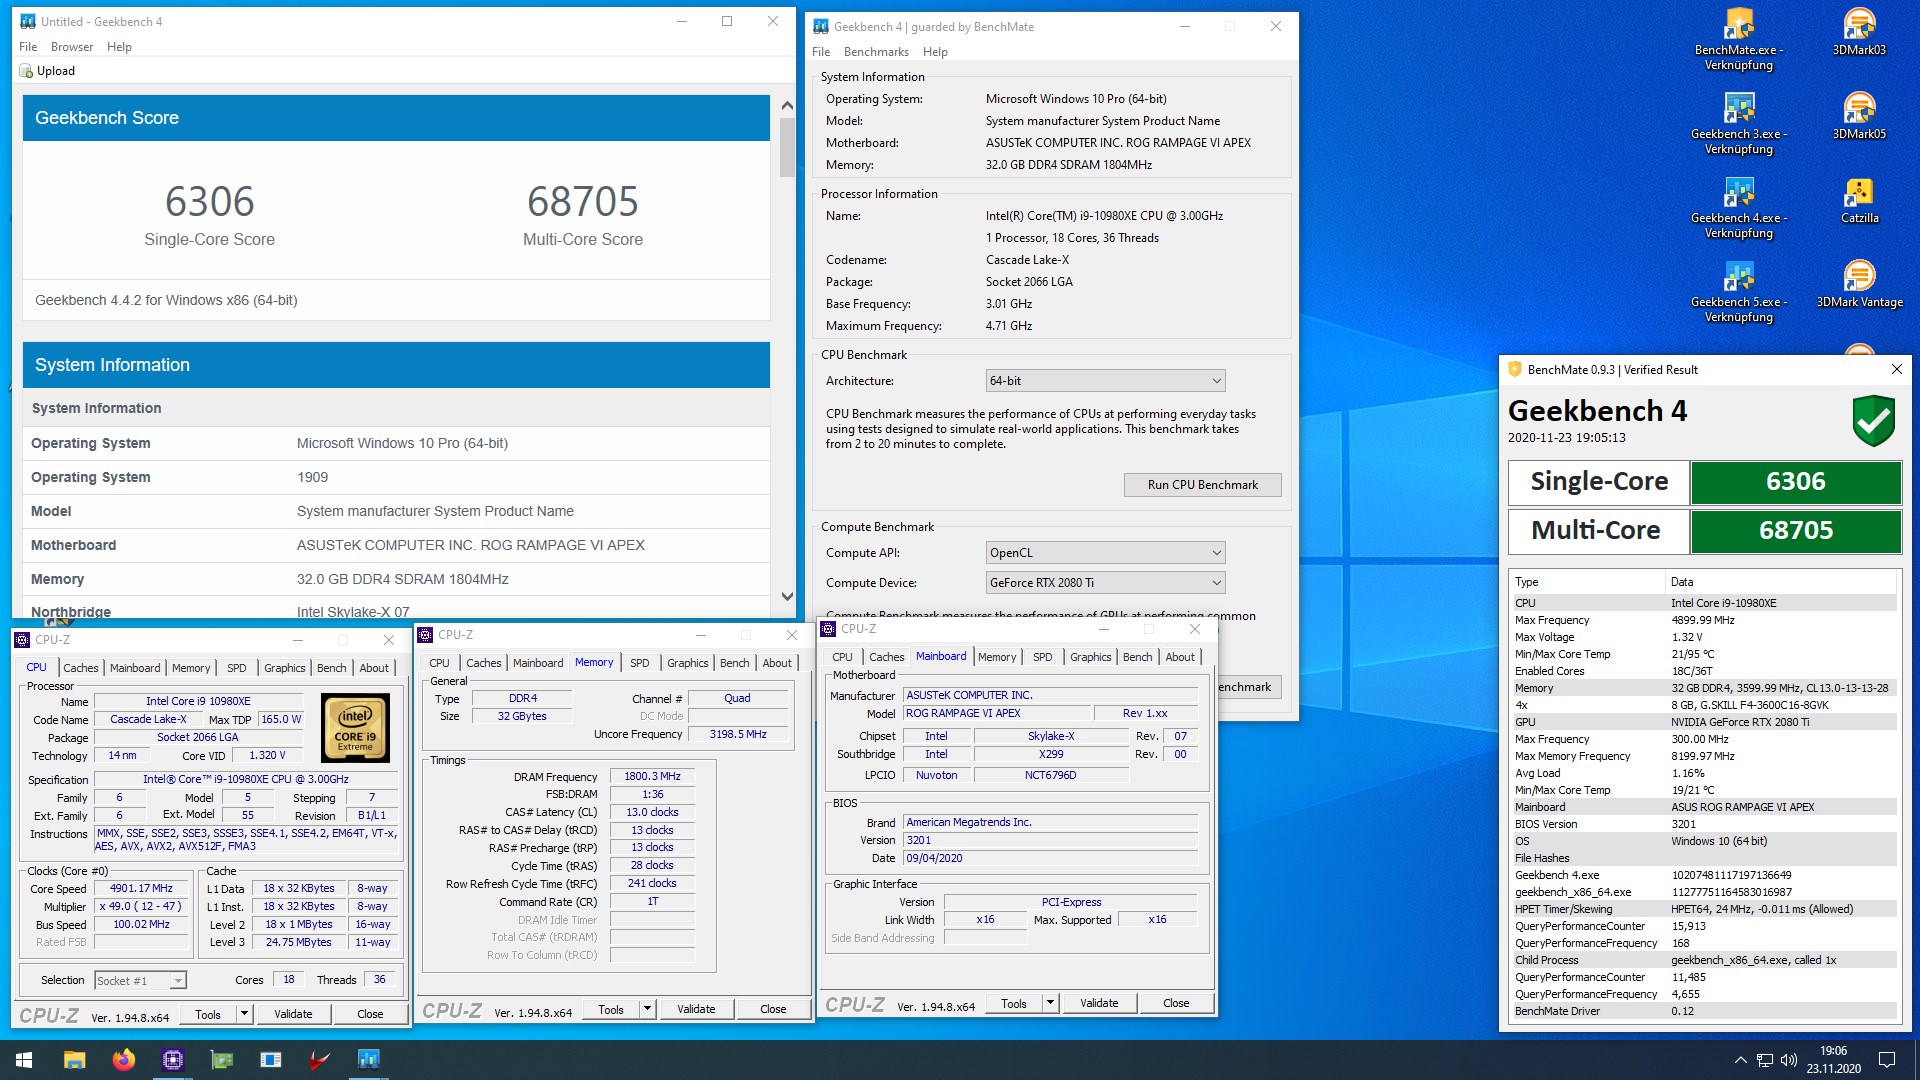Expand Tools arrow in CPU-Z CPU window
This screenshot has width=1920, height=1080.
click(x=244, y=1014)
